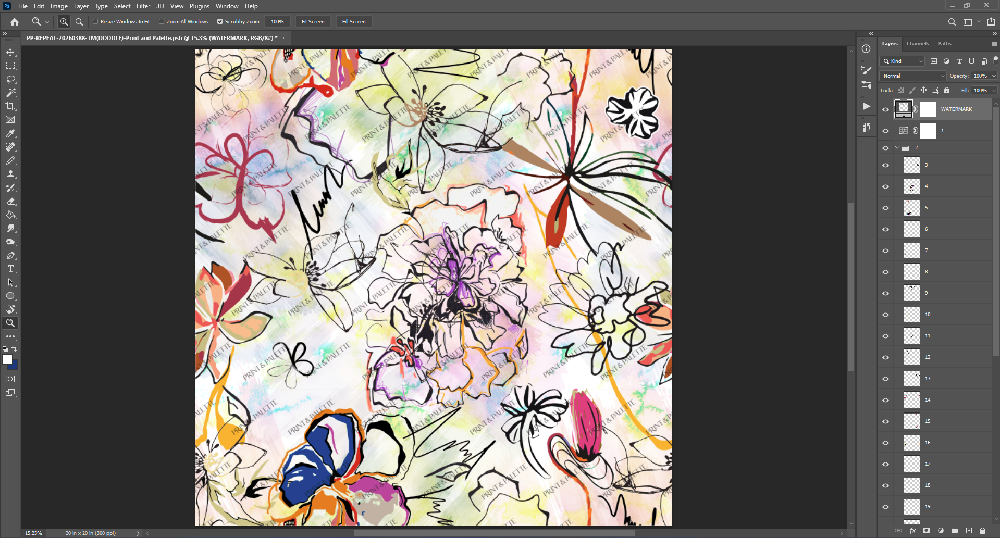
Task: Filter layers by type layers icon
Action: point(959,61)
